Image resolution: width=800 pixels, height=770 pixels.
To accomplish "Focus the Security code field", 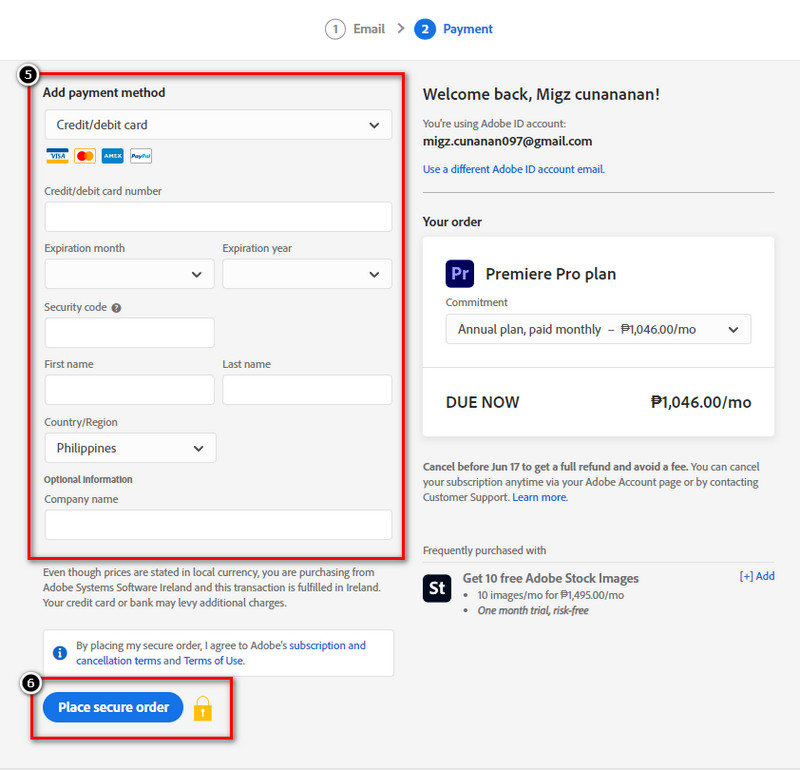I will pos(130,333).
